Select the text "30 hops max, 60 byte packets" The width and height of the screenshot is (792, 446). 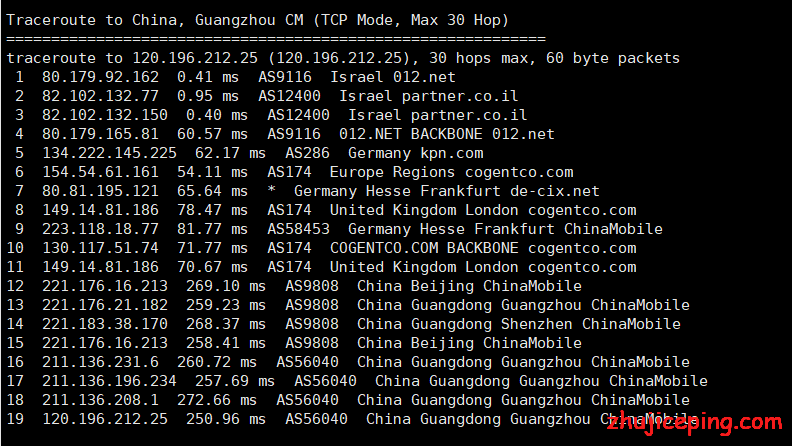click(x=554, y=58)
